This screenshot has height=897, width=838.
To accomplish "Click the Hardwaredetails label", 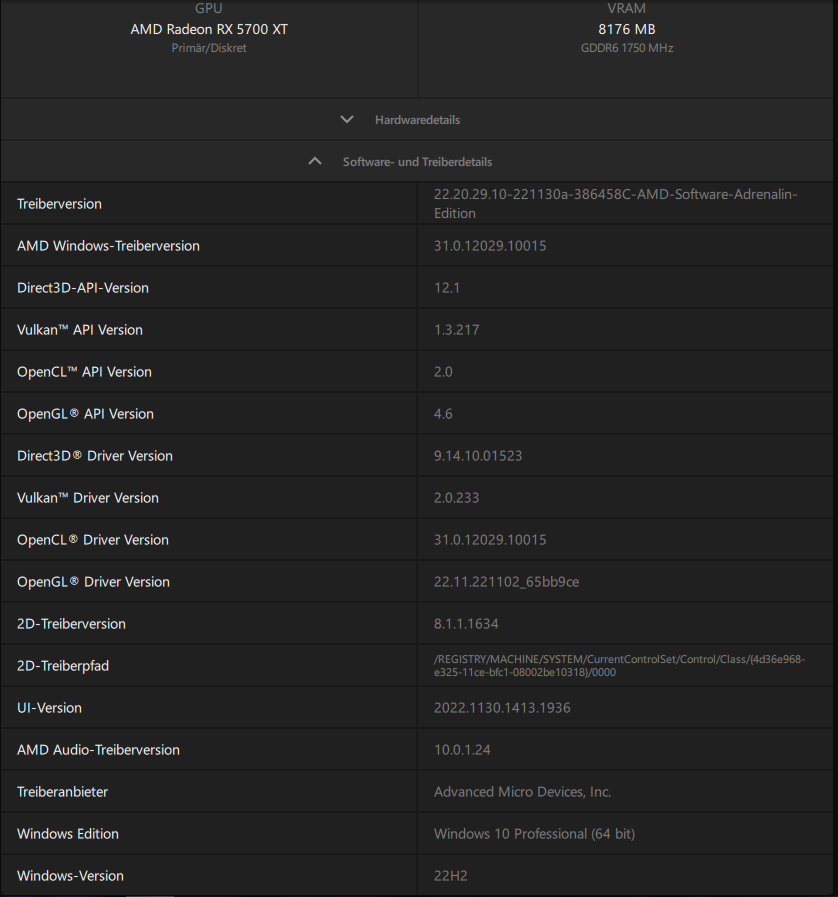I will (x=418, y=120).
